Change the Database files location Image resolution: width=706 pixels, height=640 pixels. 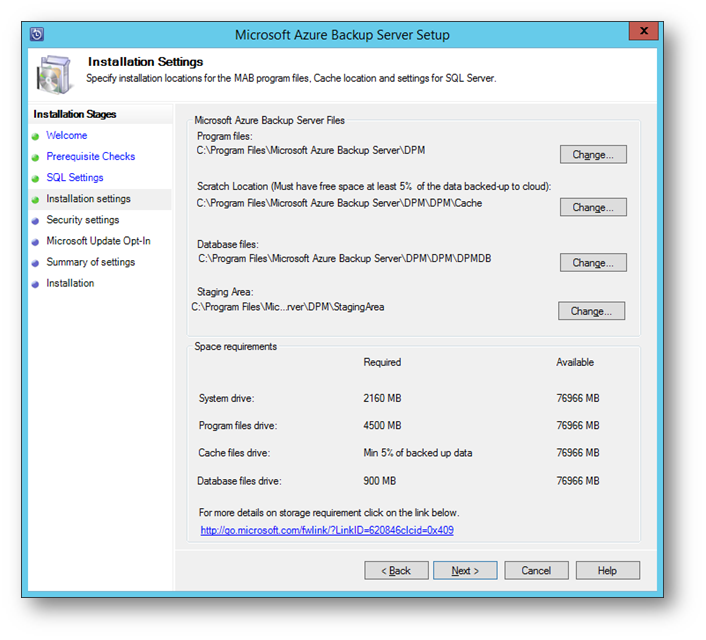[x=593, y=263]
